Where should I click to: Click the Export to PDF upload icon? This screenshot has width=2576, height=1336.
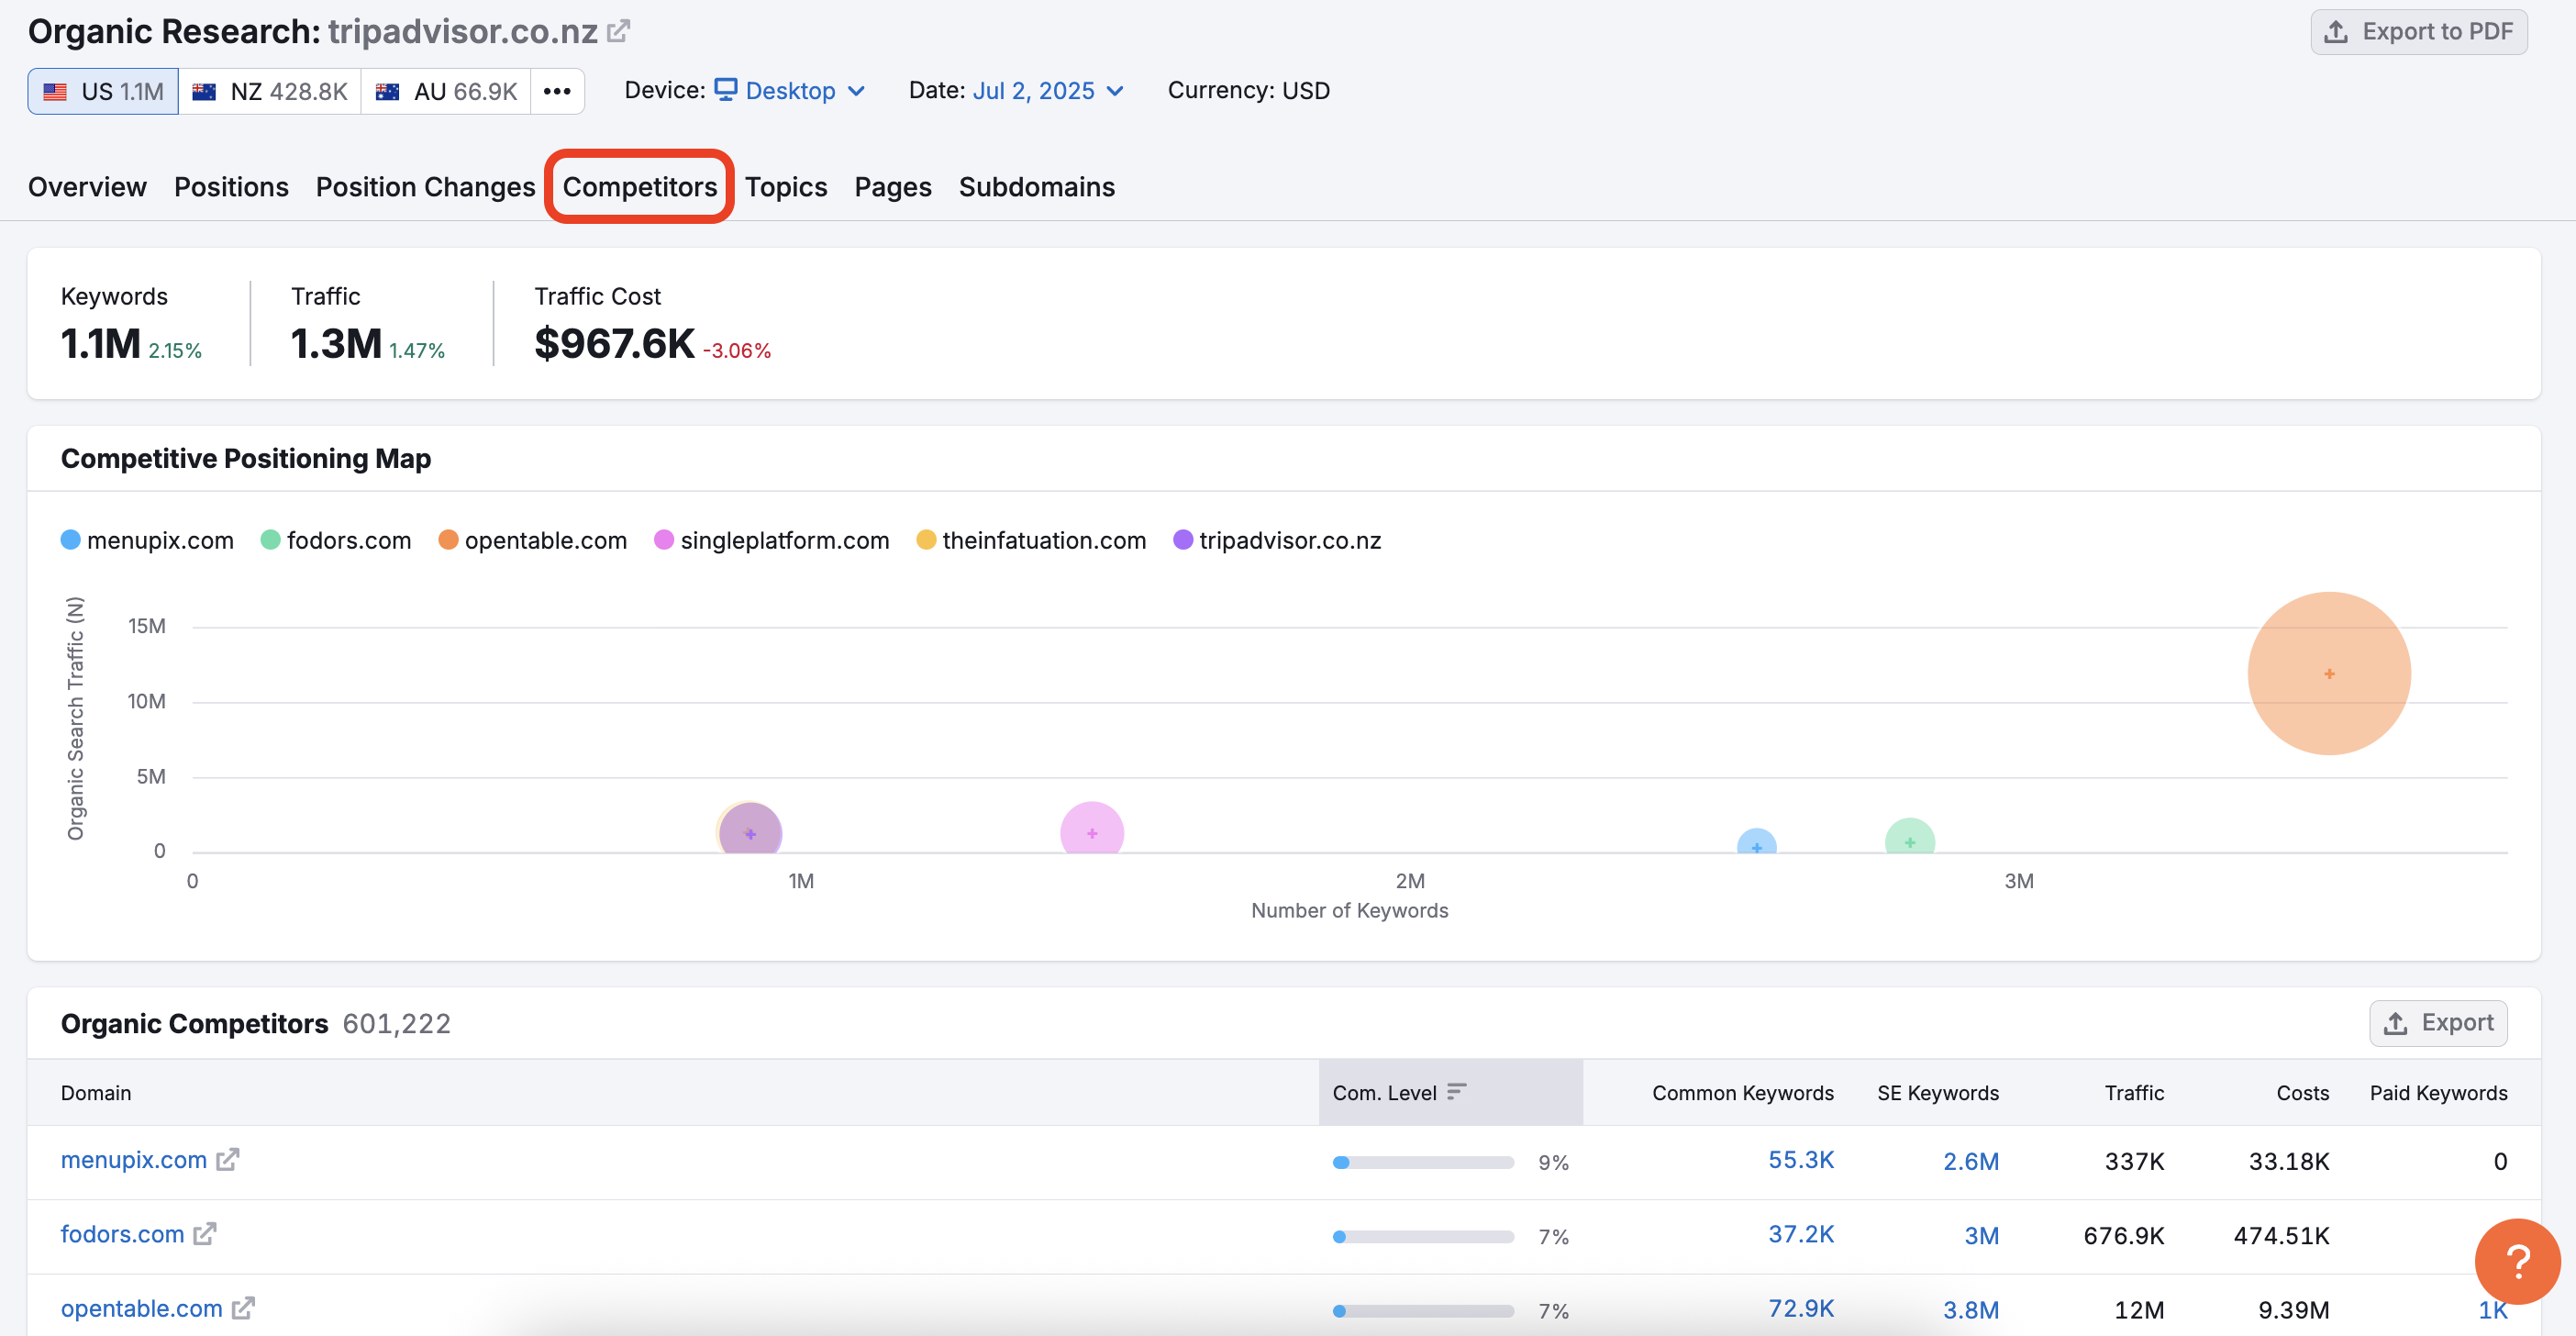pyautogui.click(x=2337, y=31)
